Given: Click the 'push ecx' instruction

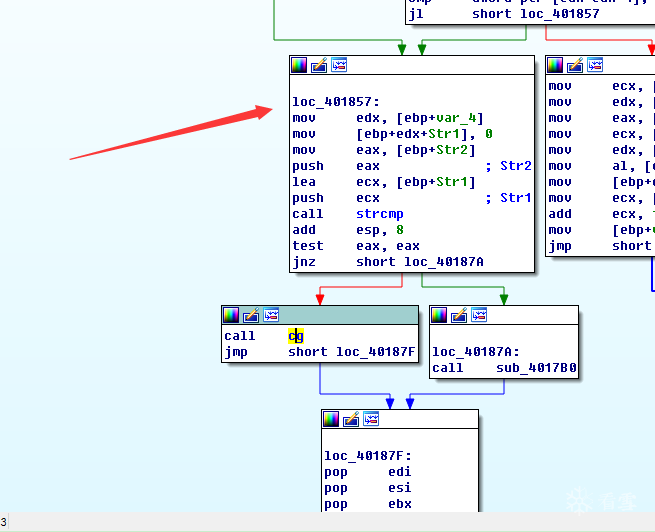Looking at the screenshot, I should pos(336,198).
